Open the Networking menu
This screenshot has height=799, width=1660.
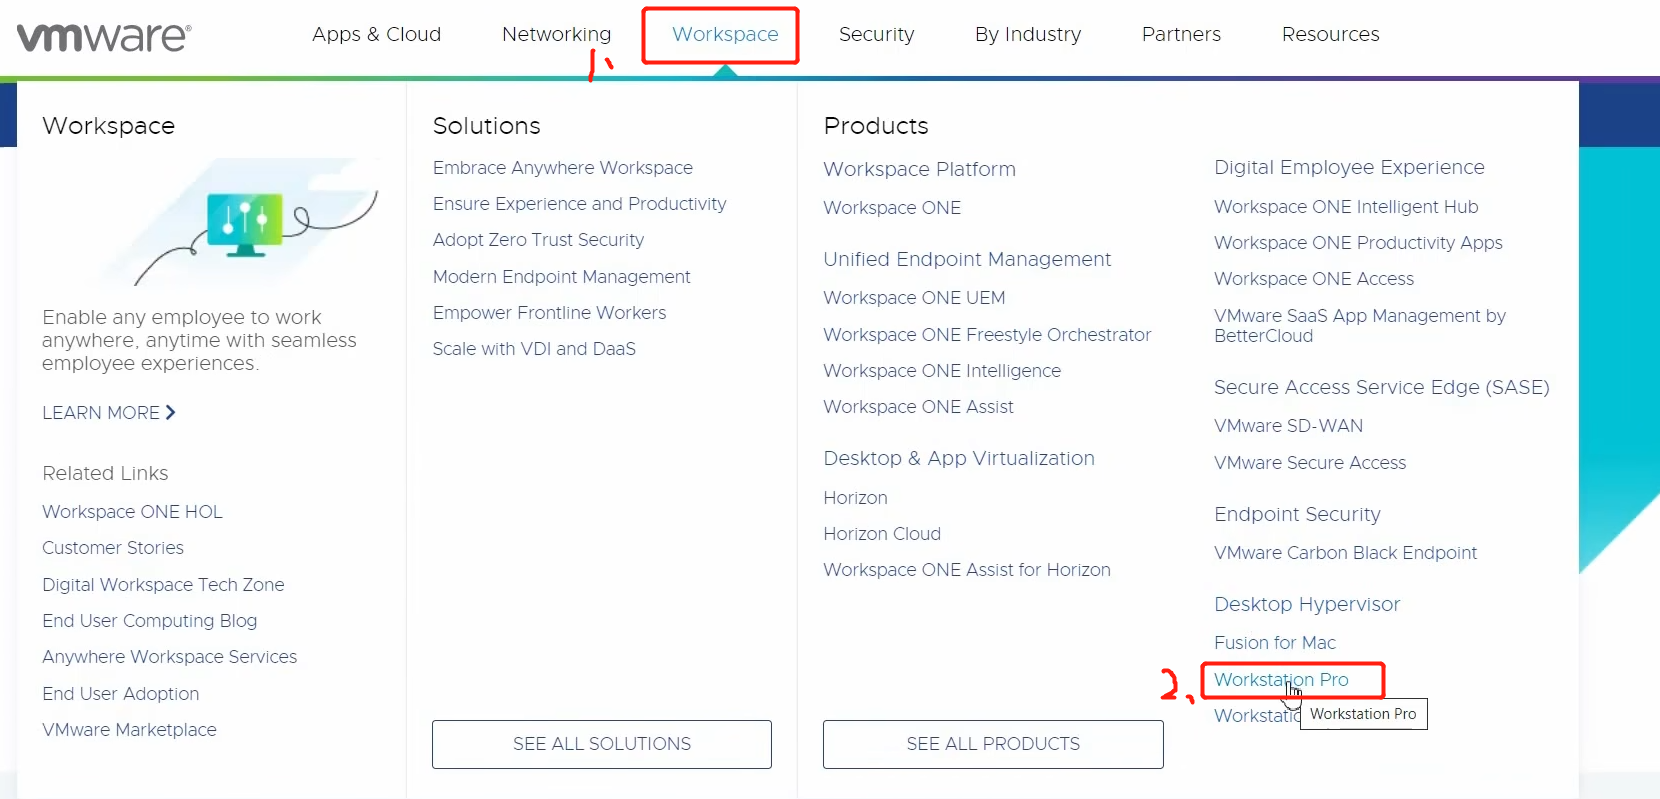pos(556,34)
